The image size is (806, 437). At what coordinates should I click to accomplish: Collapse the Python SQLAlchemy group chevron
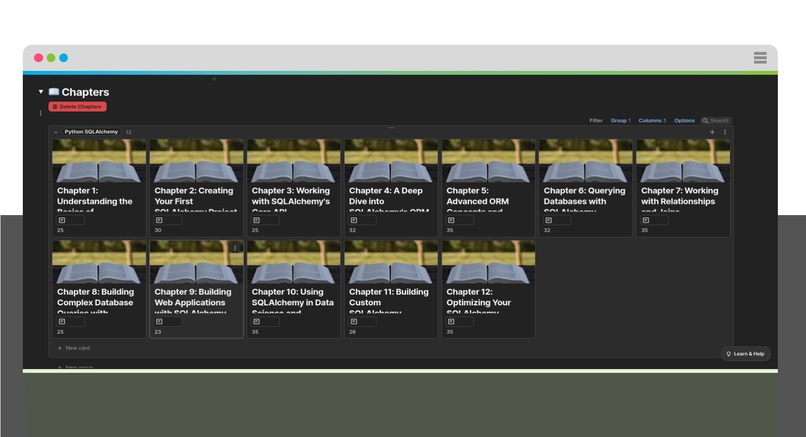click(x=56, y=132)
